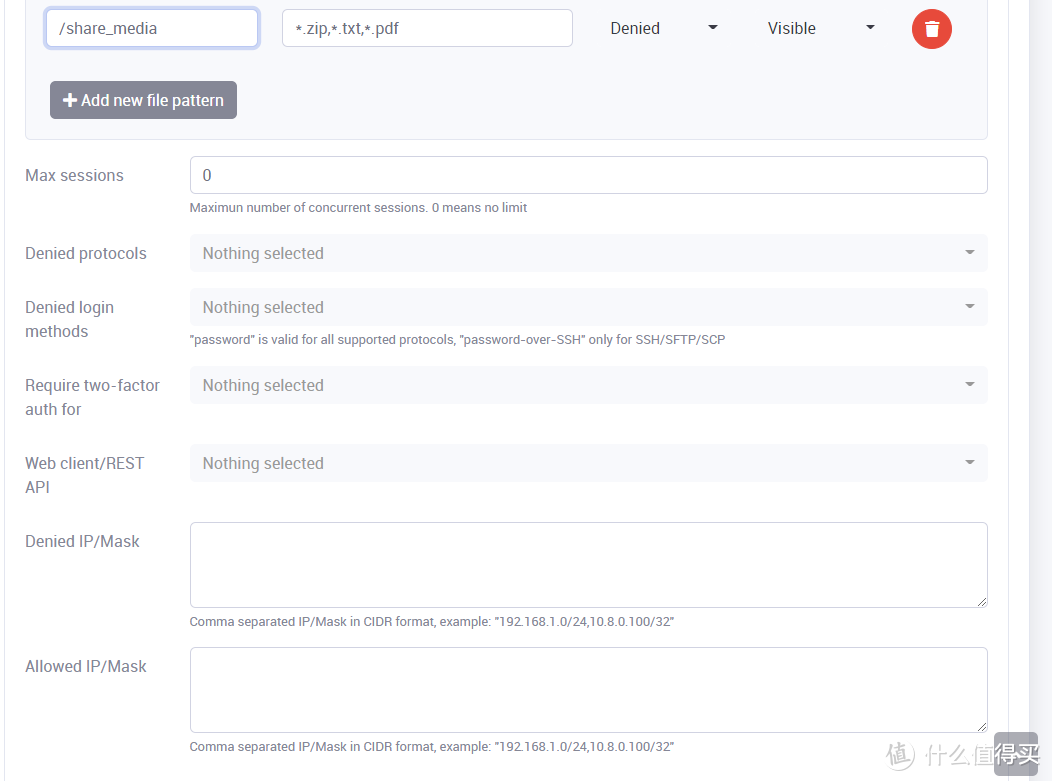Click Add new file pattern button
Viewport: 1052px width, 781px height.
point(143,100)
